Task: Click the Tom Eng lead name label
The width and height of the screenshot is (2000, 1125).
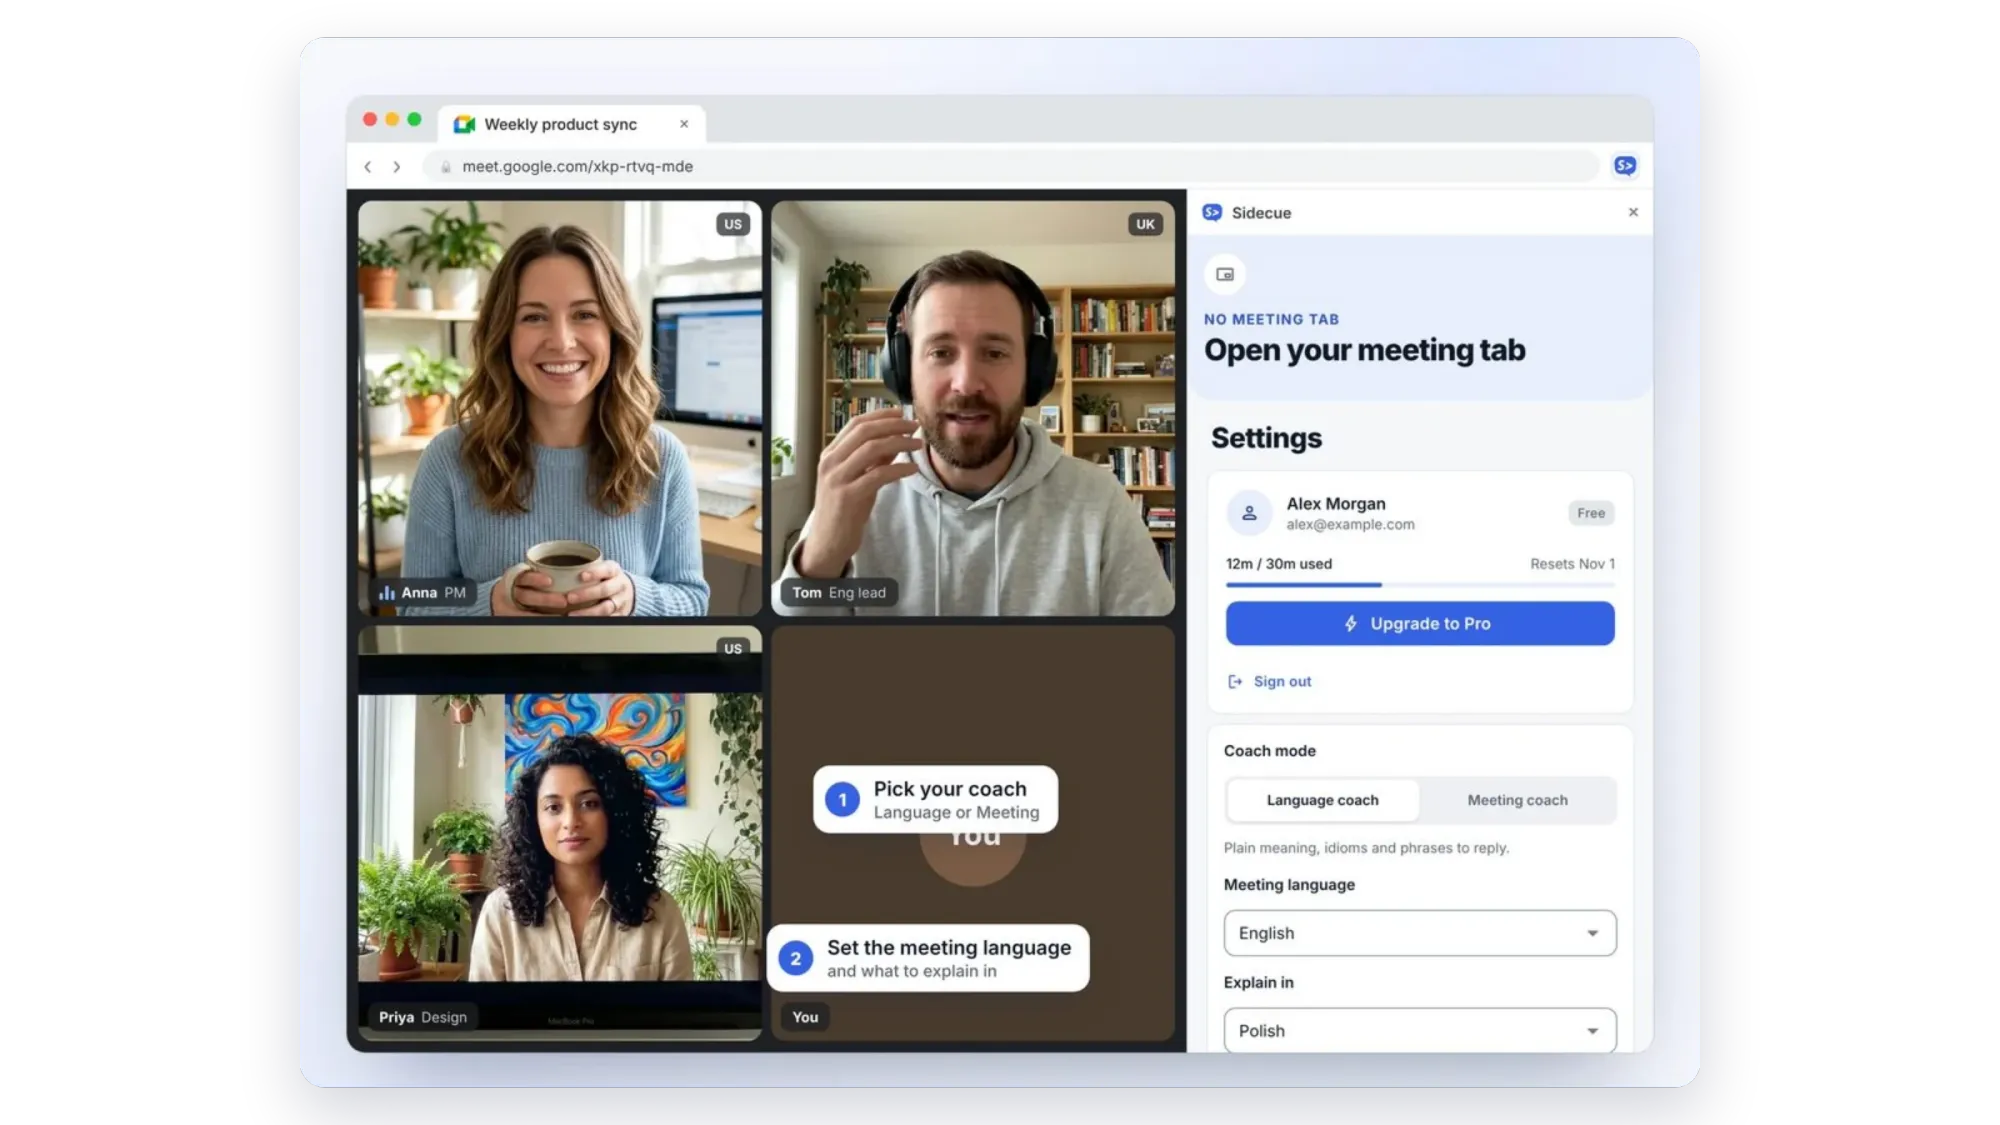Action: point(839,592)
